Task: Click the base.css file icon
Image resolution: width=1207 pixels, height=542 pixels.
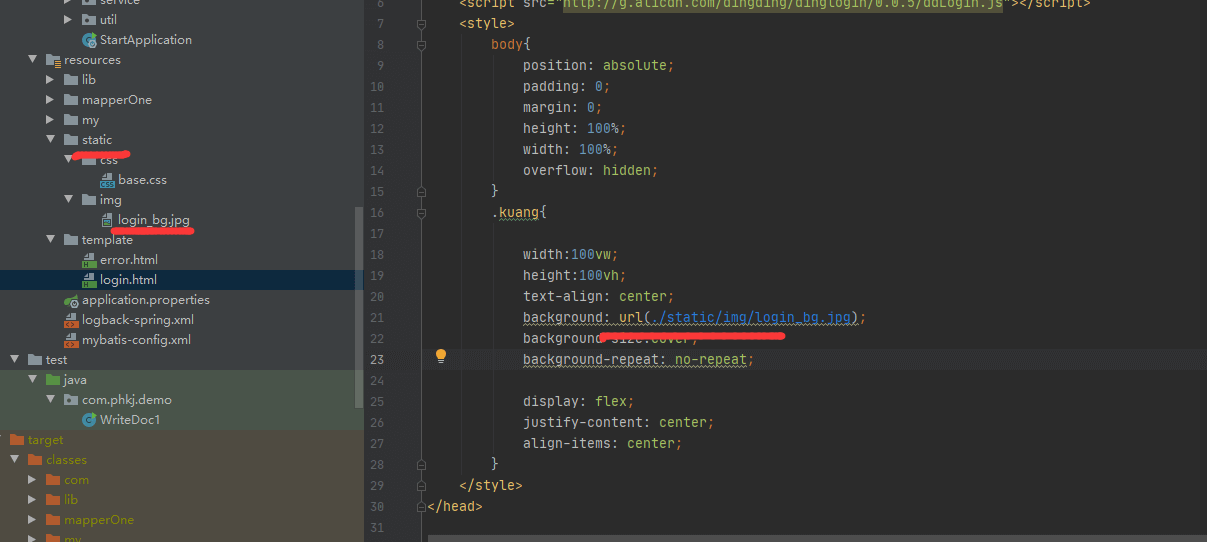Action: click(x=107, y=180)
